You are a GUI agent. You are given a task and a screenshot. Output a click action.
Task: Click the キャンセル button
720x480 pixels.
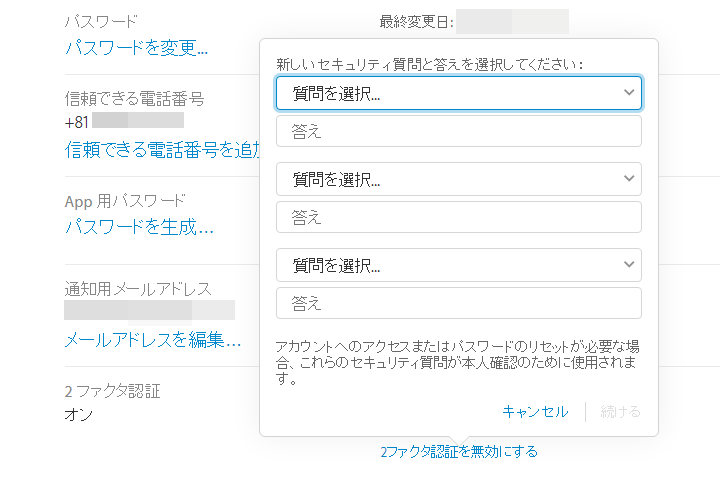pos(535,412)
